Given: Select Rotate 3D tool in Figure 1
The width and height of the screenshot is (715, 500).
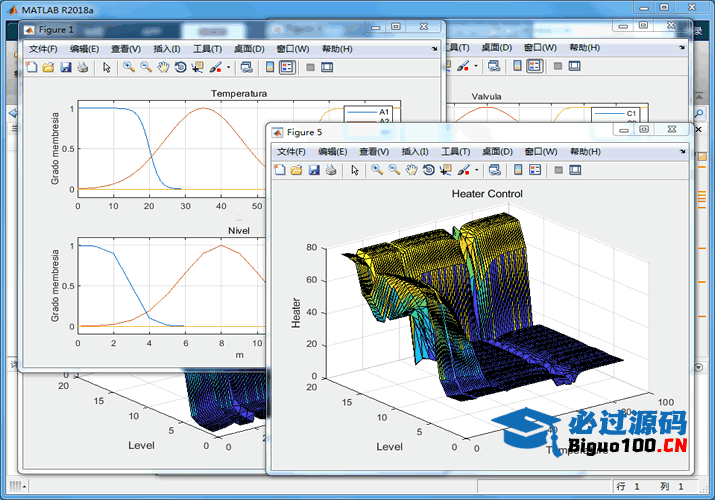Looking at the screenshot, I should pyautogui.click(x=181, y=67).
